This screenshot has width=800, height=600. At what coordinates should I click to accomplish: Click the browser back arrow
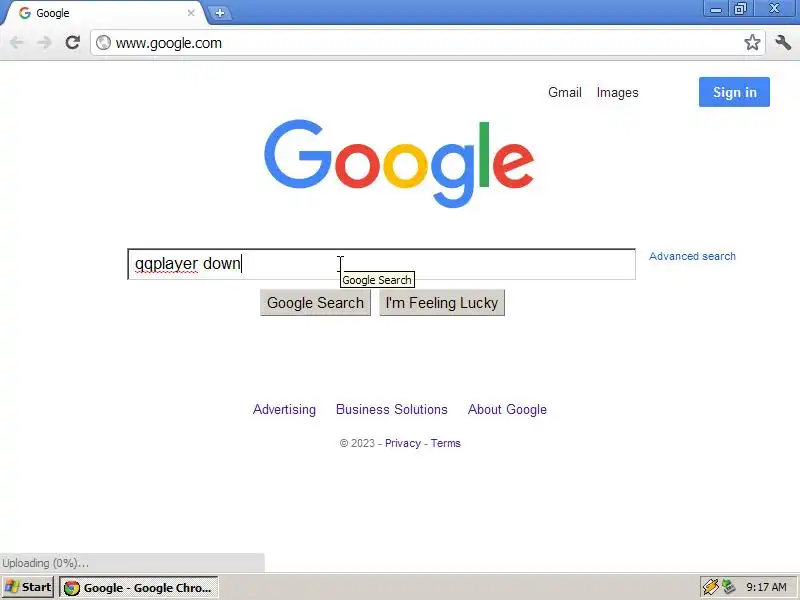17,43
